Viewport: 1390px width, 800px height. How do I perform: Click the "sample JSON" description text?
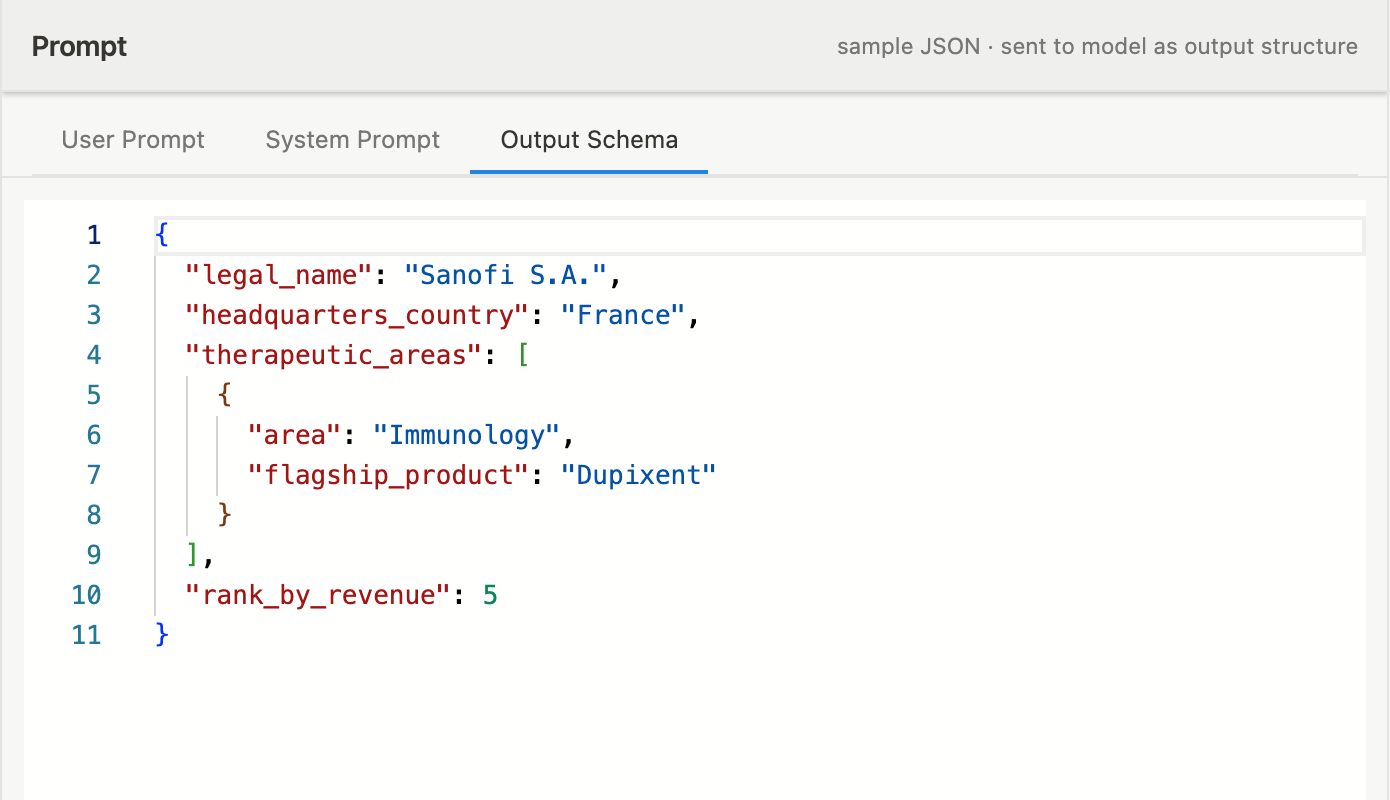[x=1097, y=47]
